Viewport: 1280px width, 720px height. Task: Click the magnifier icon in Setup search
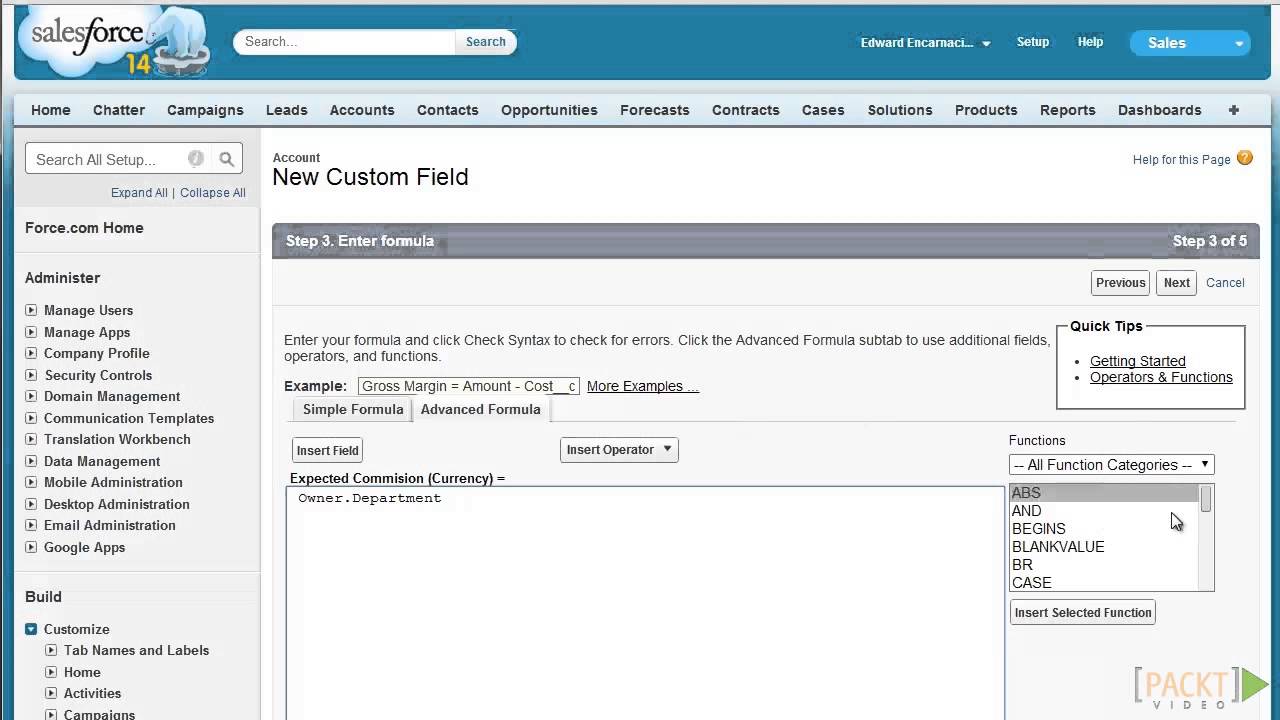click(227, 159)
